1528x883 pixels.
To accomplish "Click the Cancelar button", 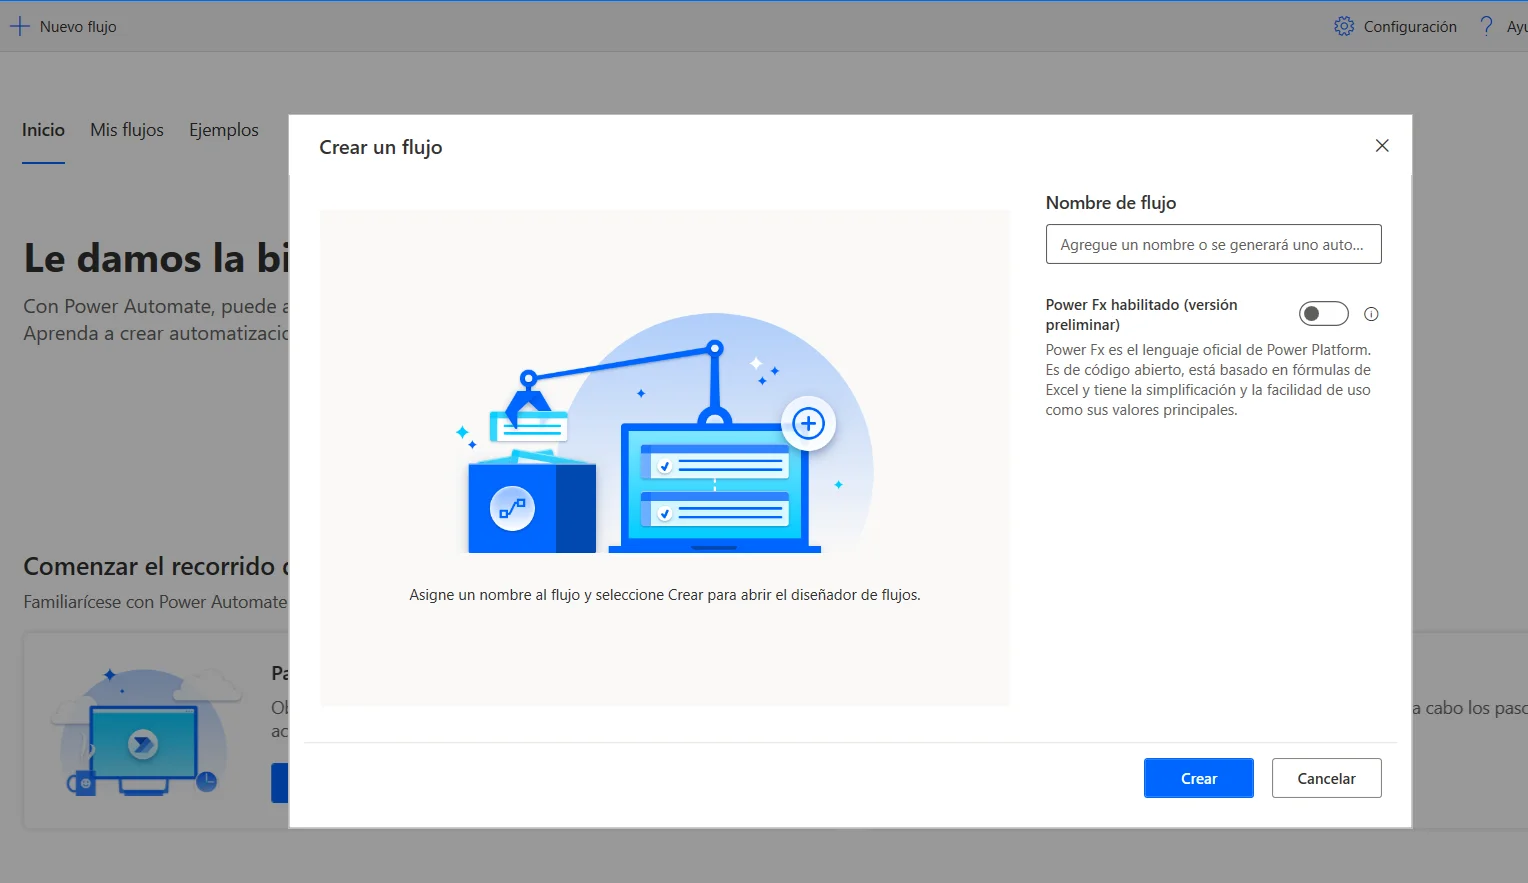I will 1326,778.
